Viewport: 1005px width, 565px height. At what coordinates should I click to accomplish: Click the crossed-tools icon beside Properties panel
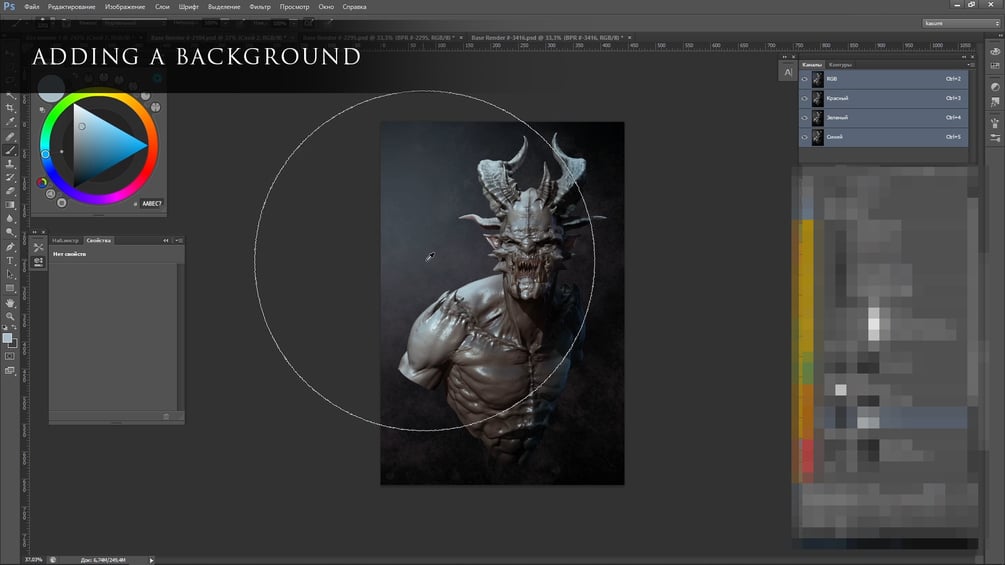click(x=38, y=247)
